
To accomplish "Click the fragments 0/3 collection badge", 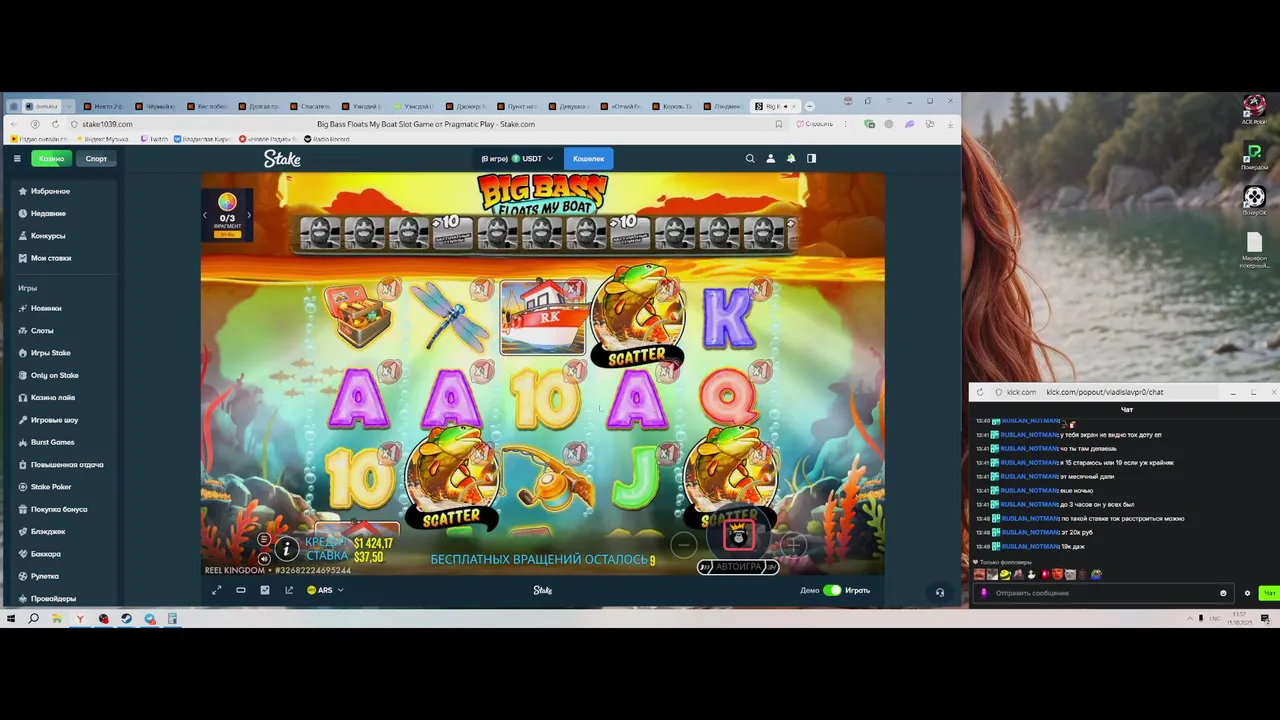I will click(227, 215).
